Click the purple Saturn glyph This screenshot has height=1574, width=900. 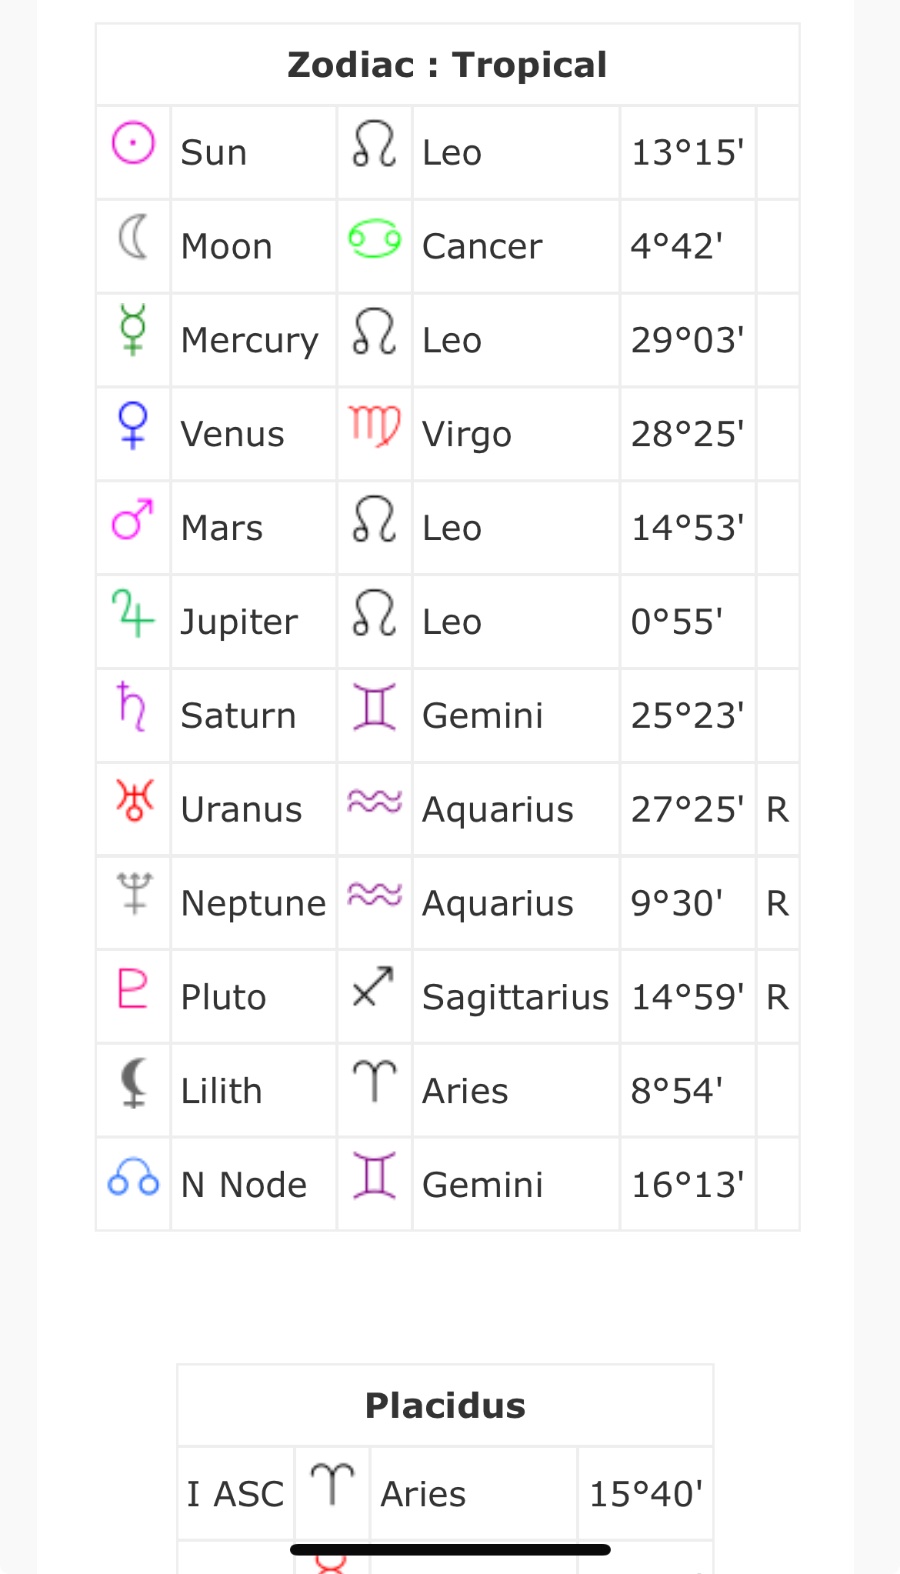pos(132,706)
